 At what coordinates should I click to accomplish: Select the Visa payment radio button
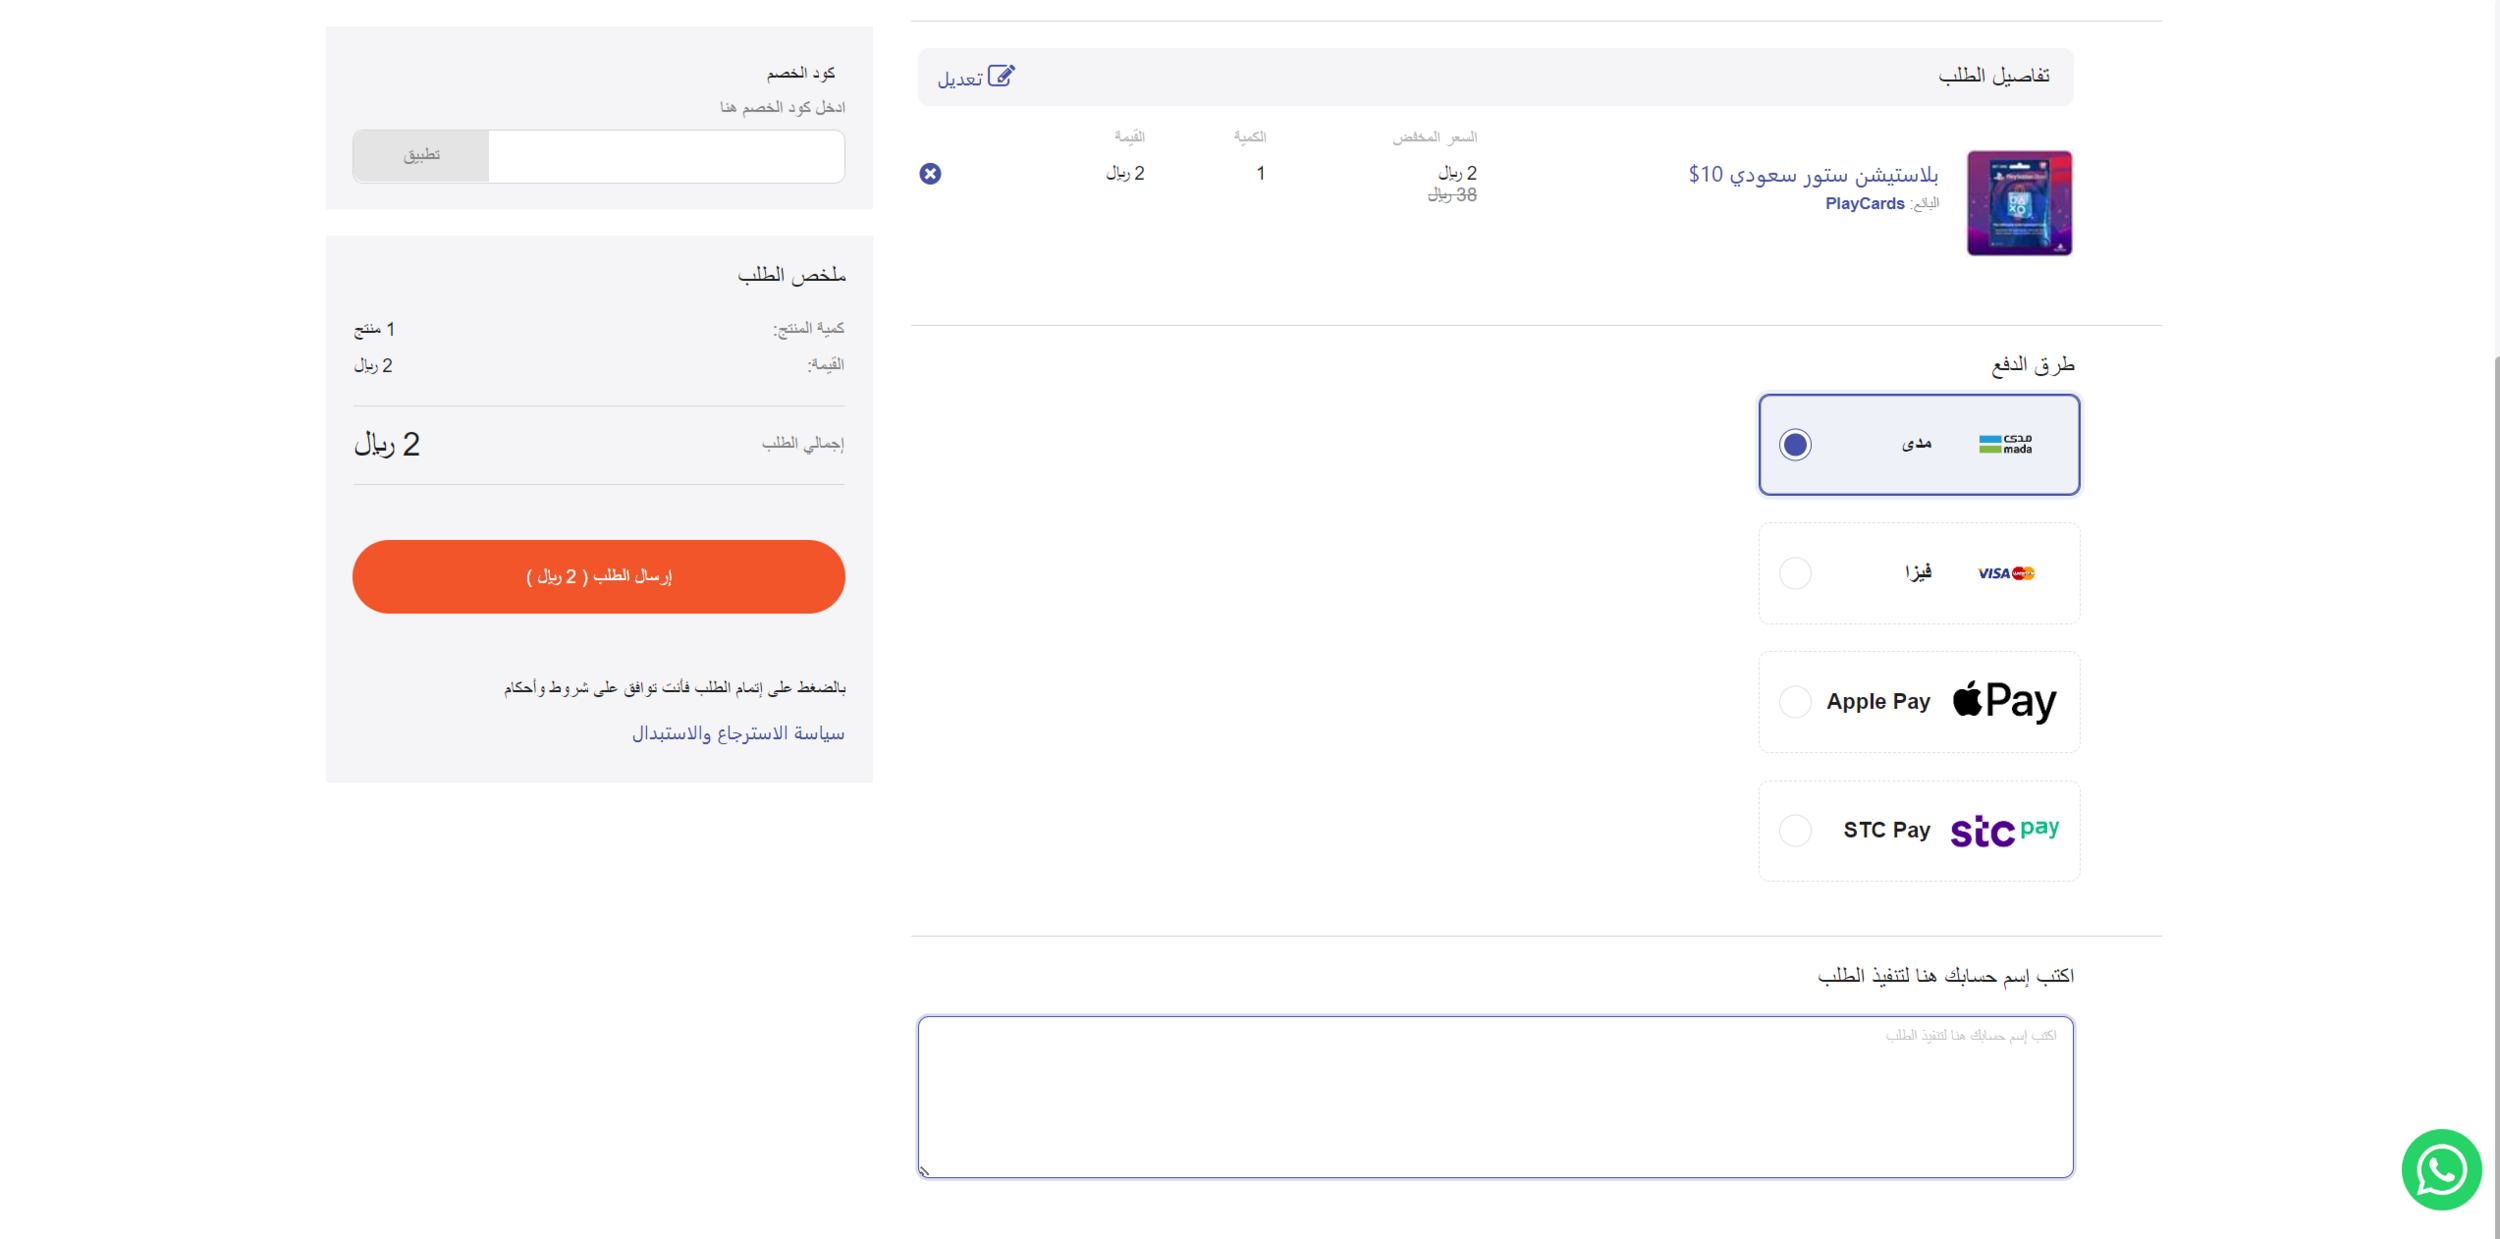(1795, 573)
